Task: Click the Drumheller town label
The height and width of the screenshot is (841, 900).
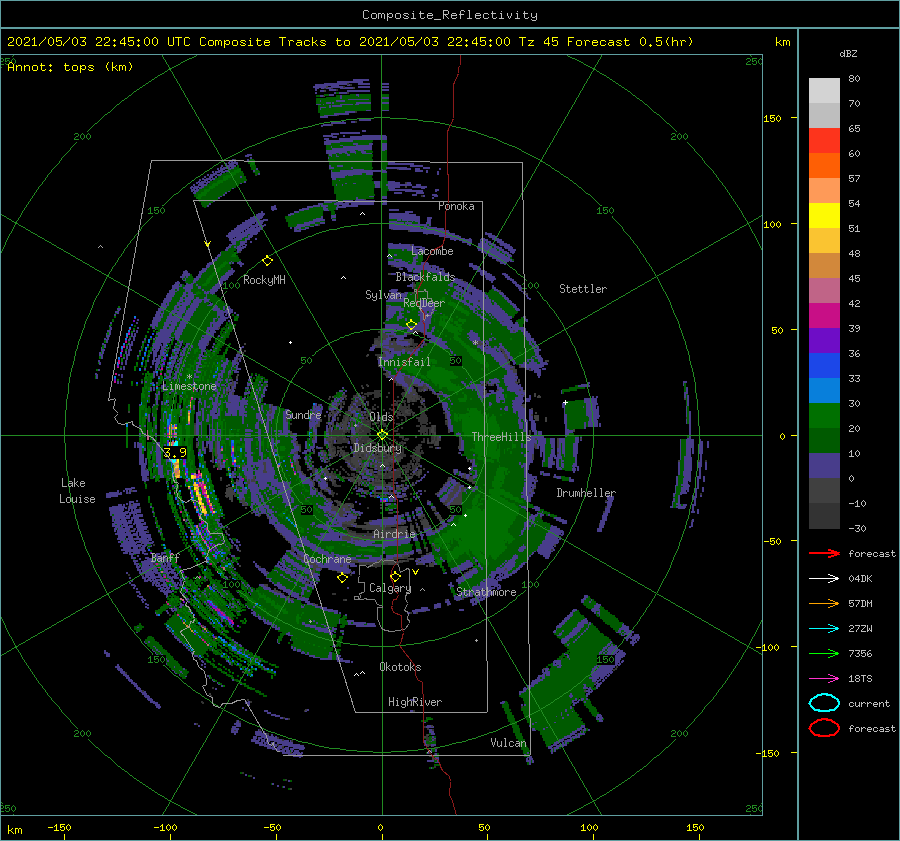Action: [x=586, y=493]
